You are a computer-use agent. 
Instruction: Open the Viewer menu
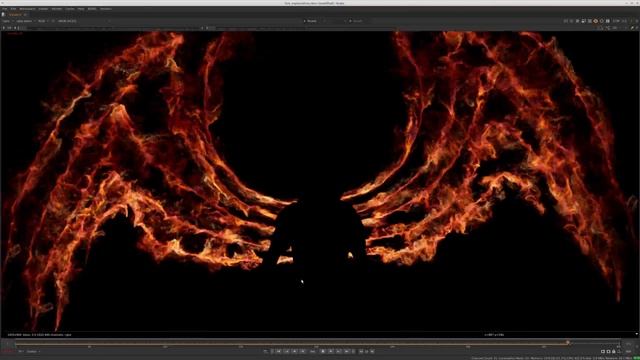(x=43, y=9)
